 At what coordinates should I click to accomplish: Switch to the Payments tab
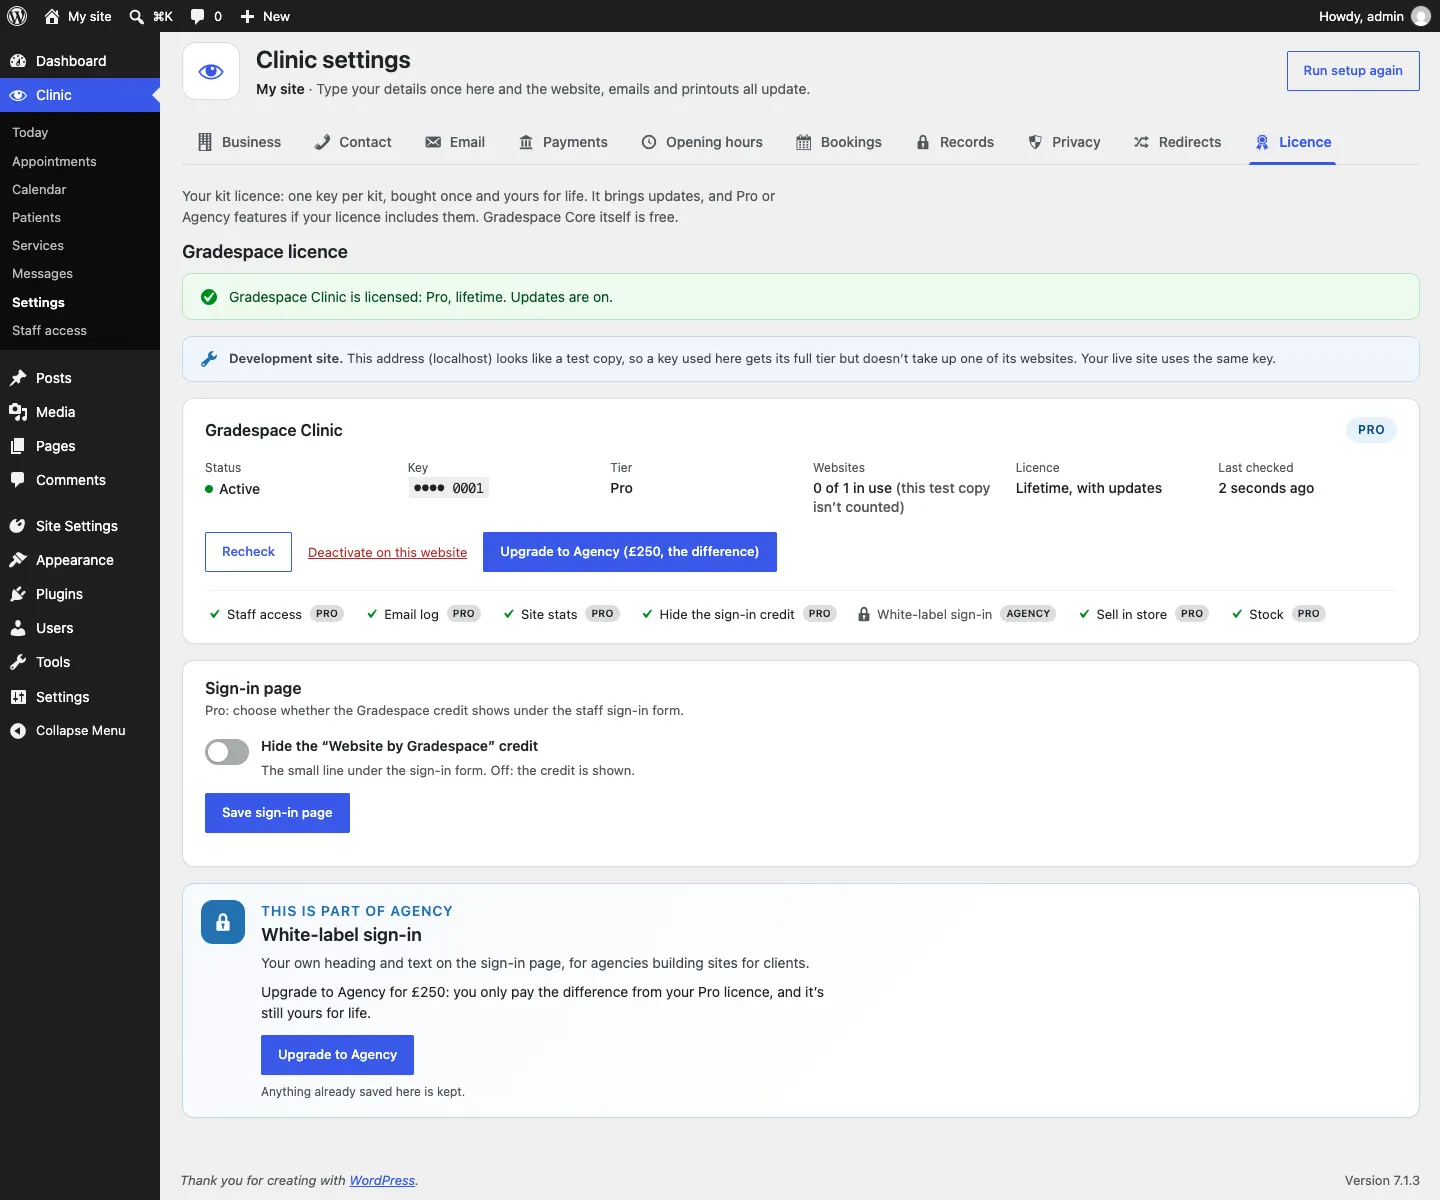click(x=563, y=142)
